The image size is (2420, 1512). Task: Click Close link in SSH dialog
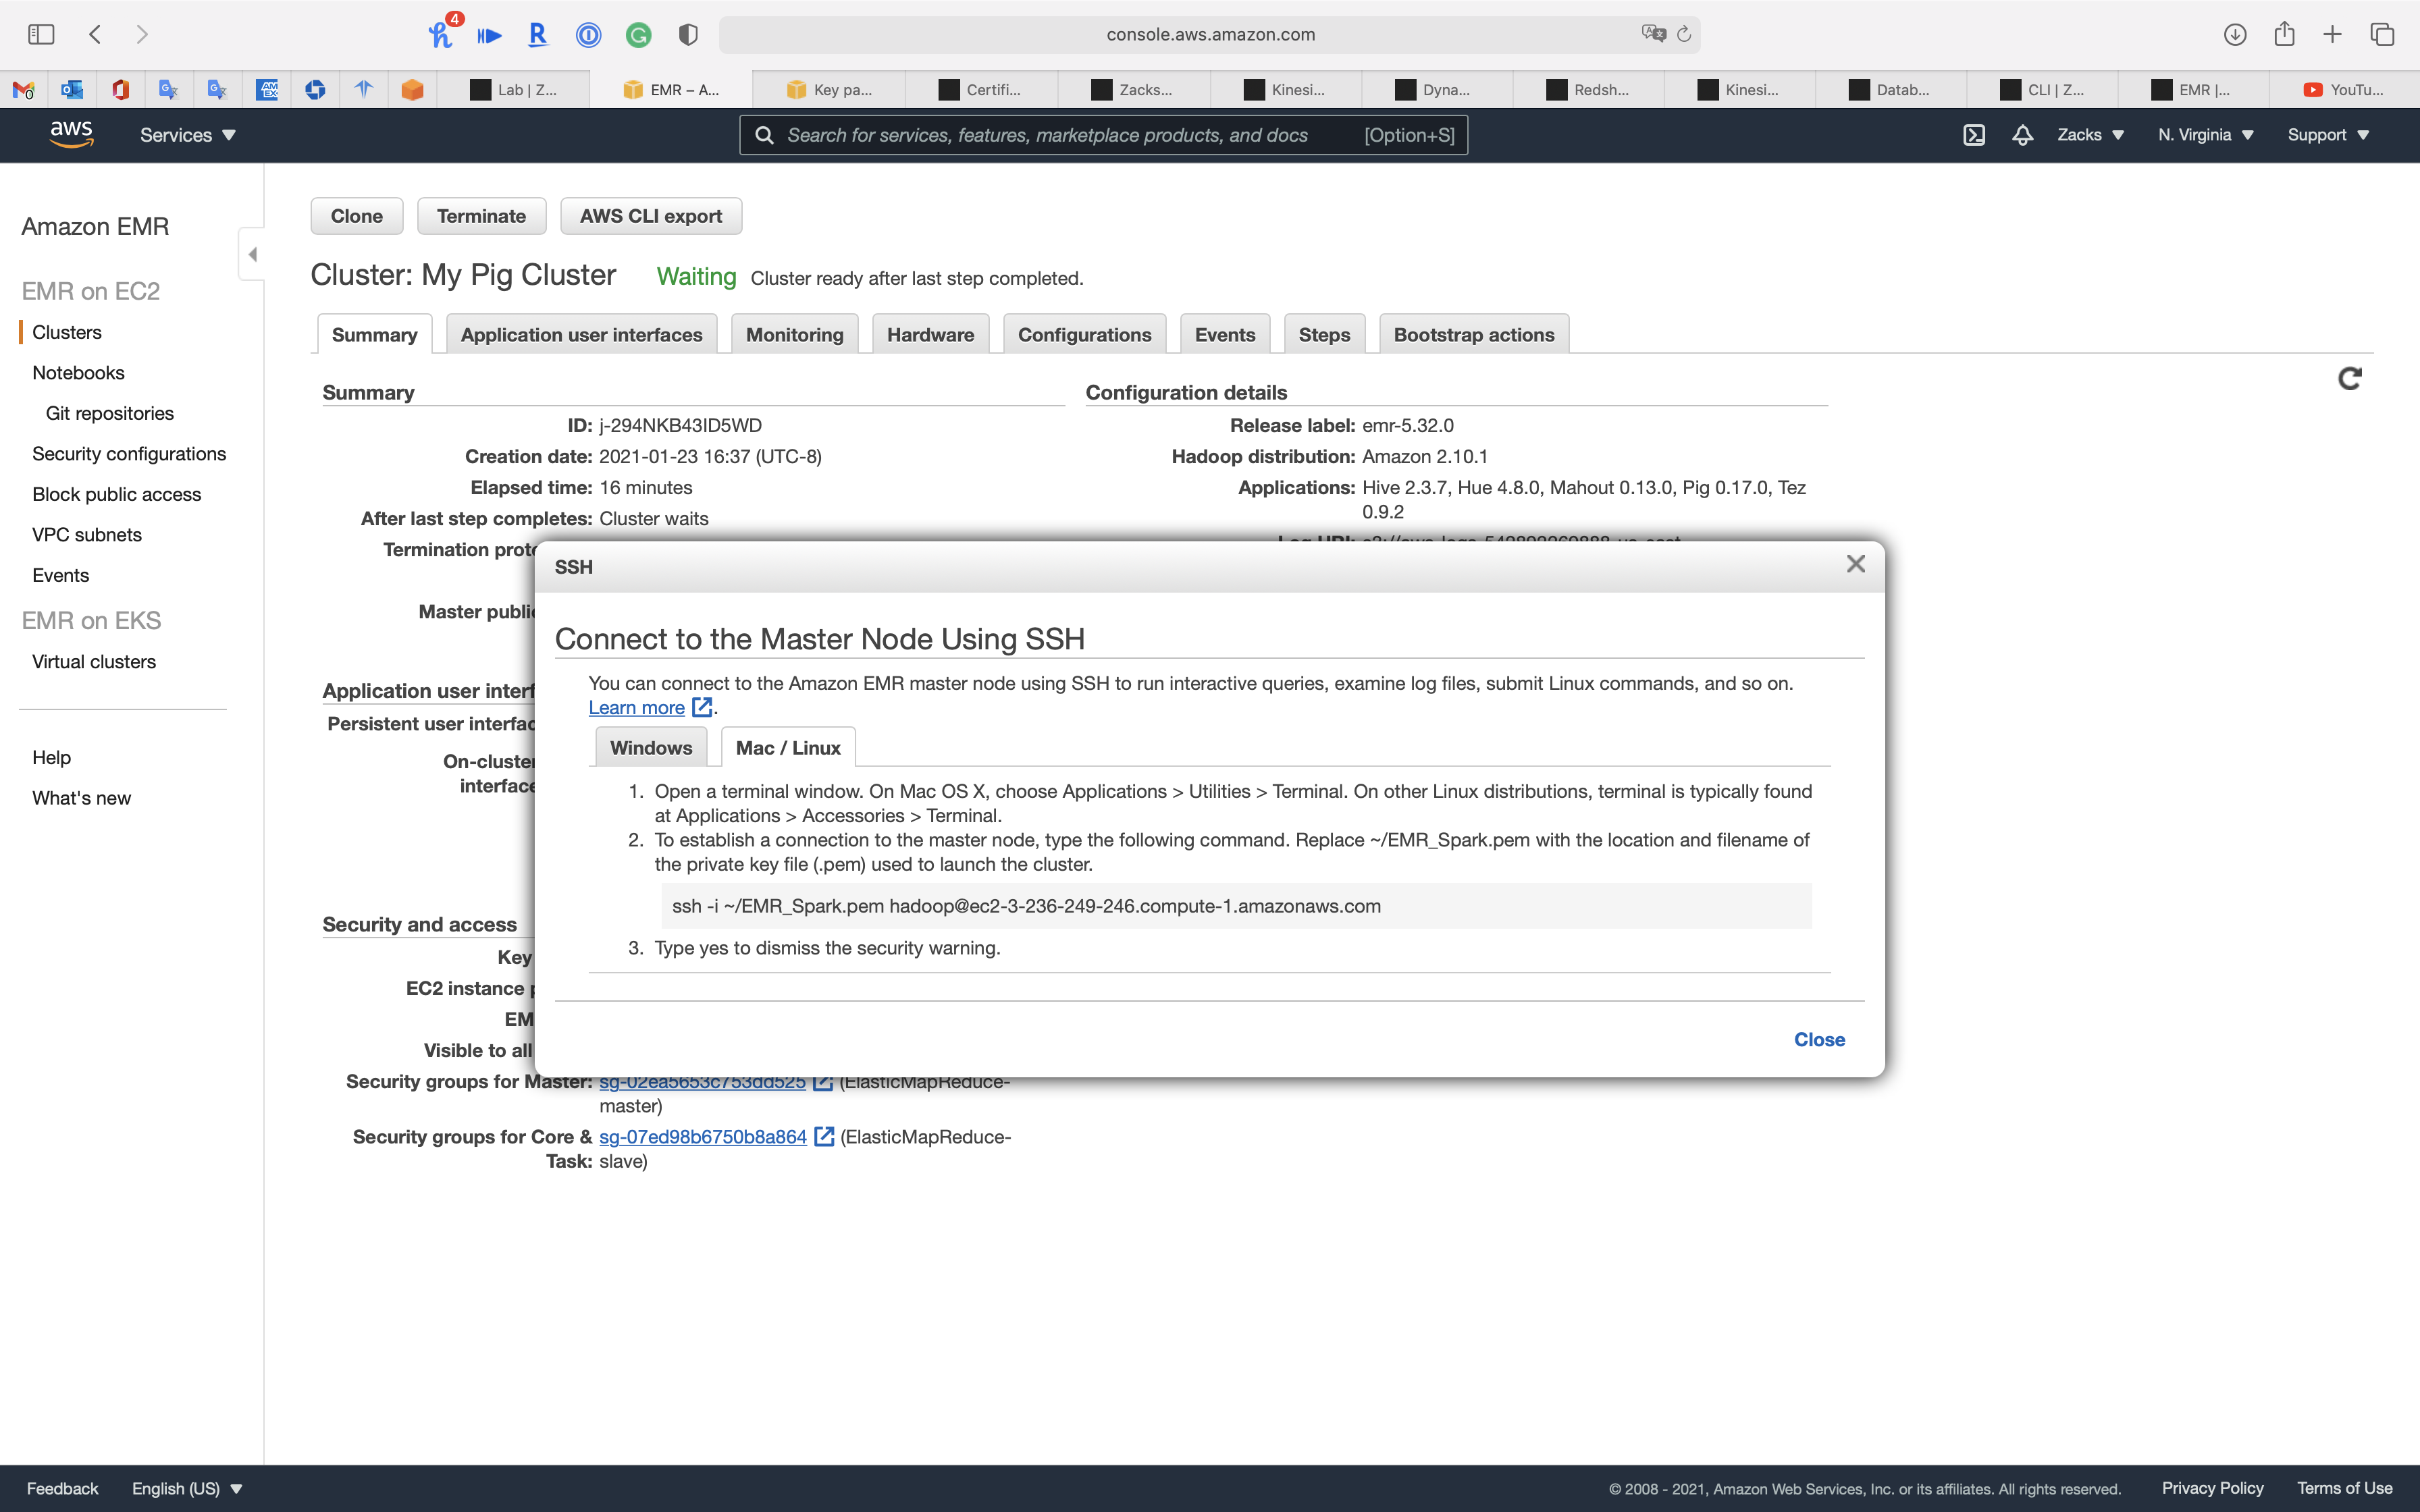click(1819, 1039)
